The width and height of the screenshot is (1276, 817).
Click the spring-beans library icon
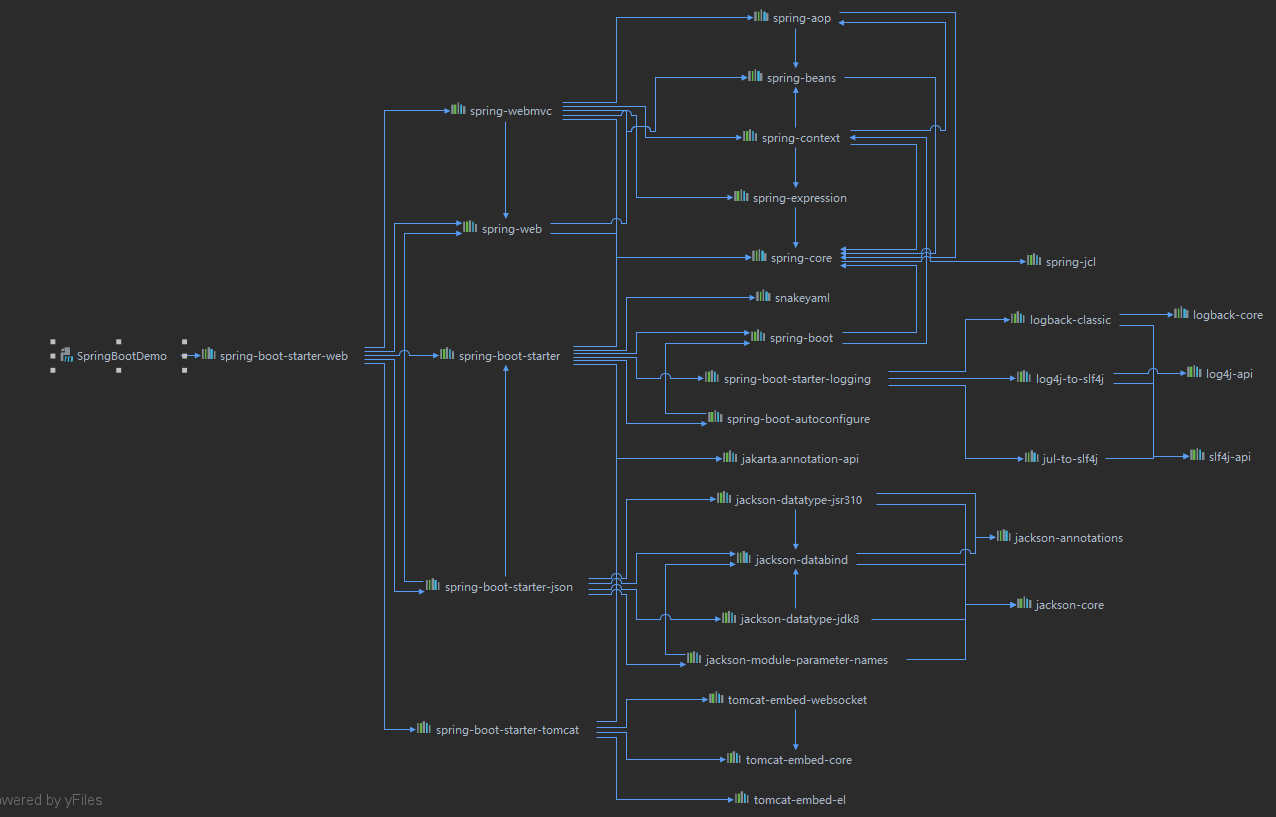pos(756,76)
